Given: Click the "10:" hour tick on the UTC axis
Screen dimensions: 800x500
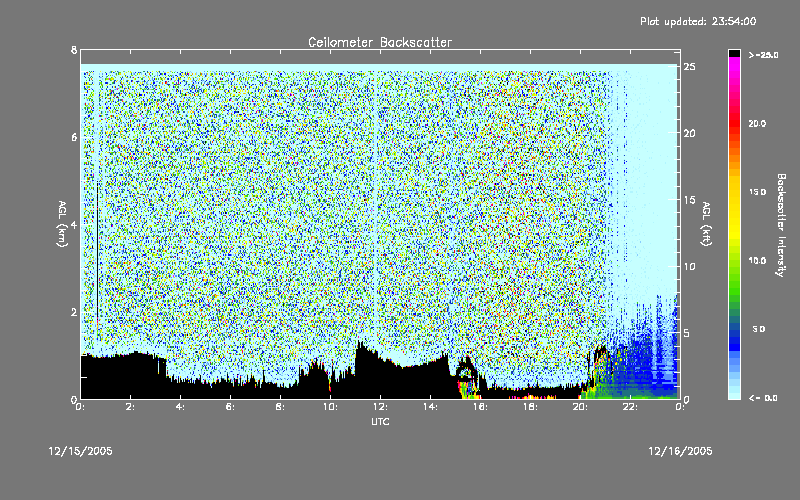Looking at the screenshot, I should 330,407.
